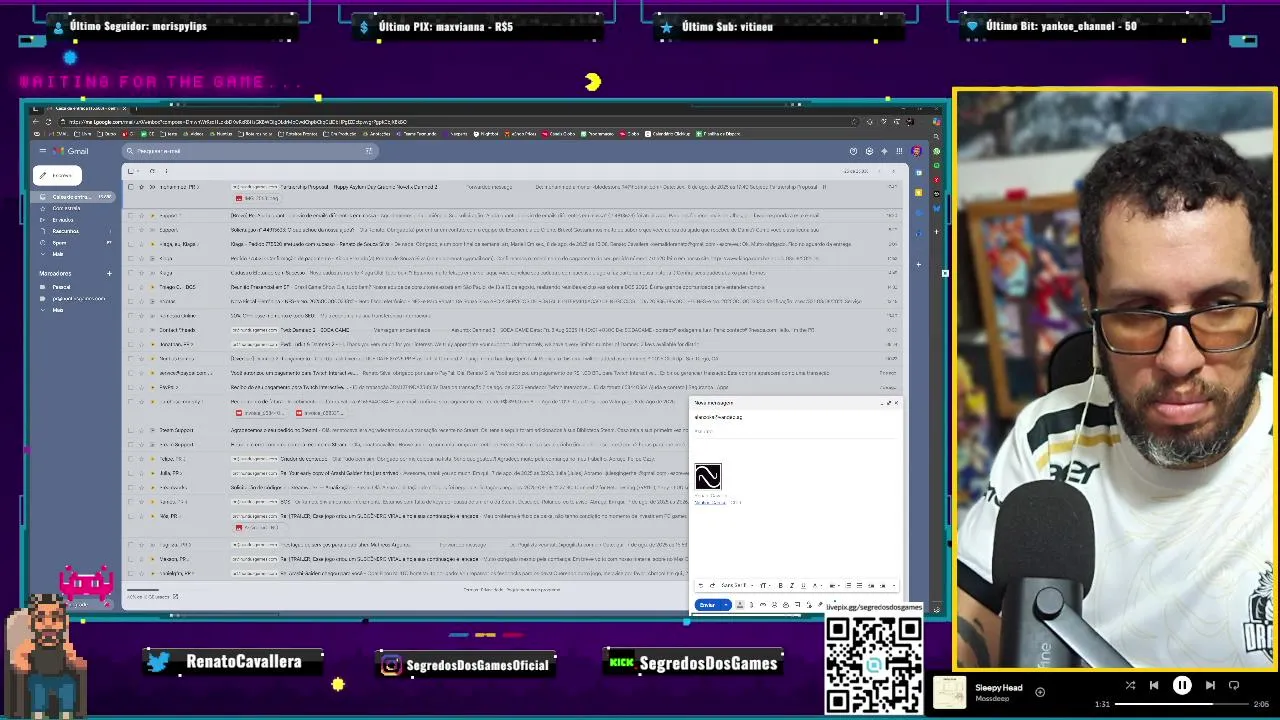Apply underline in the compose toolbar

pyautogui.click(x=803, y=586)
